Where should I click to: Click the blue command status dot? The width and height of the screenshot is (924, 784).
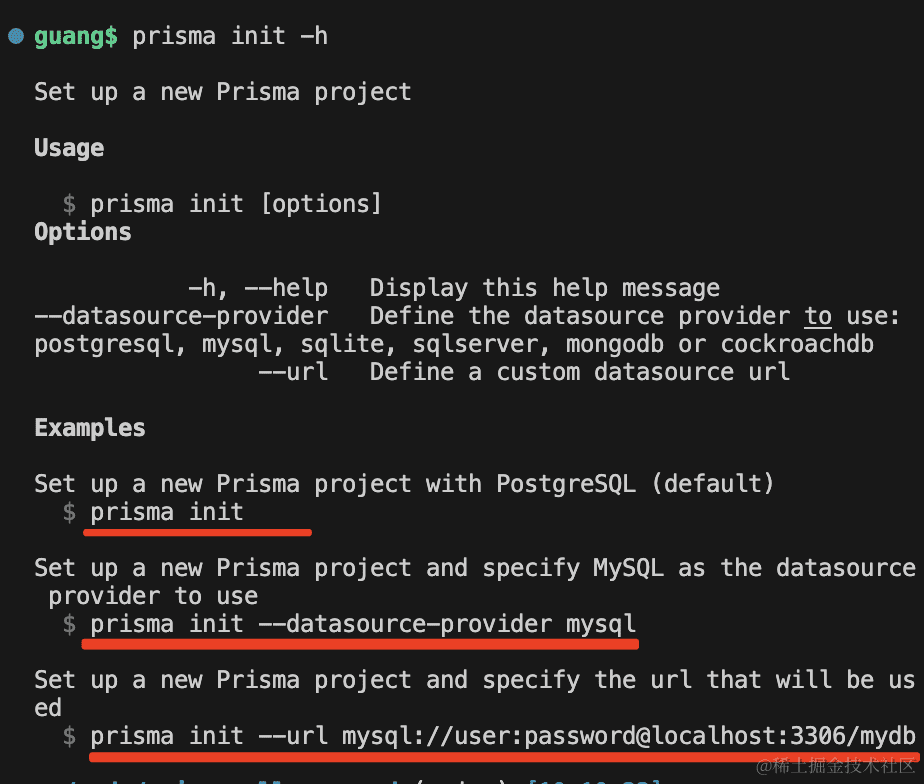[x=16, y=36]
